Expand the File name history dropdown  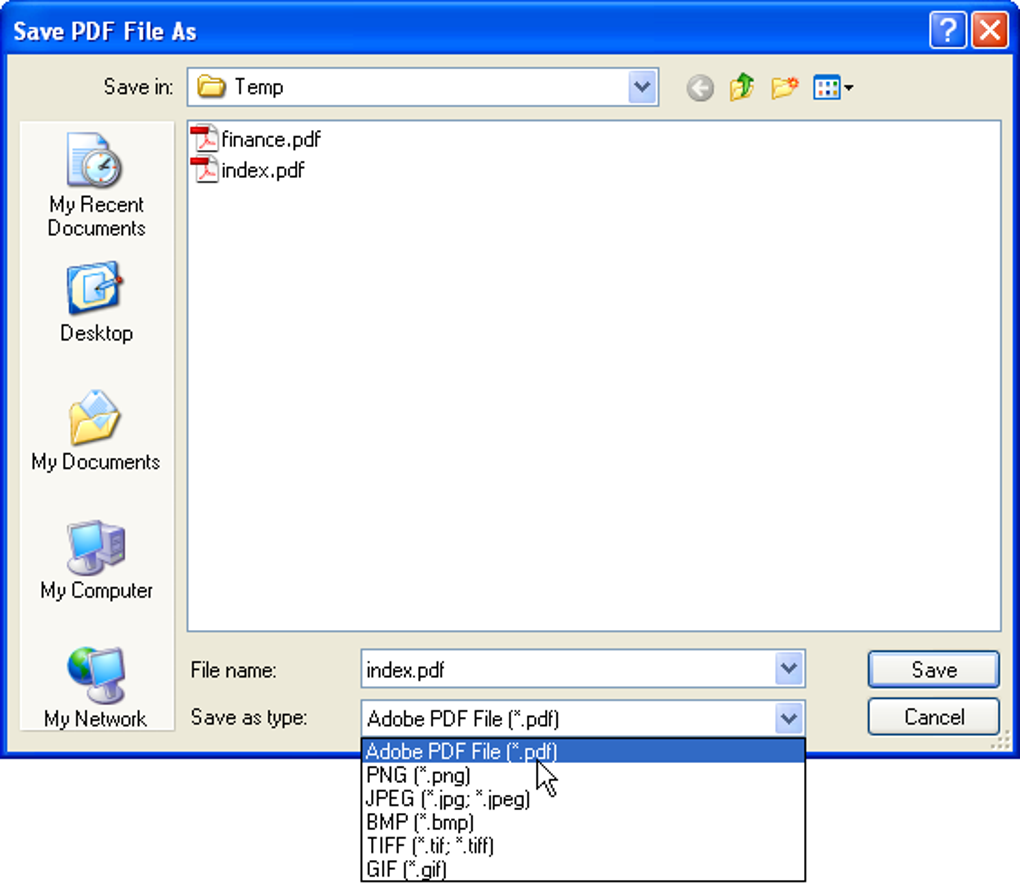coord(788,668)
